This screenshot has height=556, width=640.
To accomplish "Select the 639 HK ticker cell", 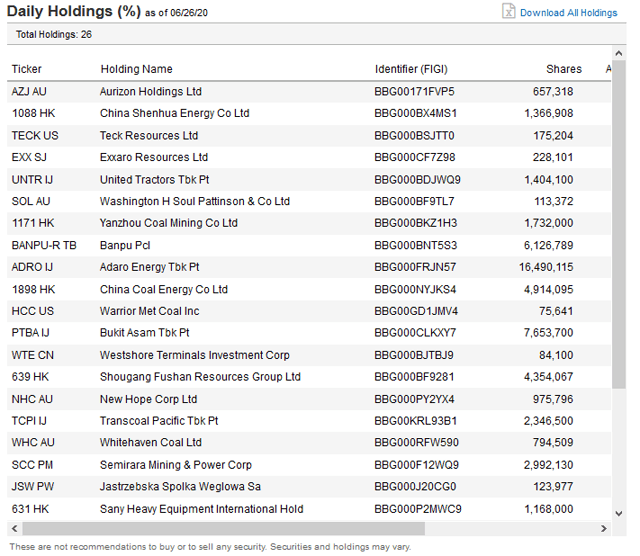I will [x=30, y=377].
